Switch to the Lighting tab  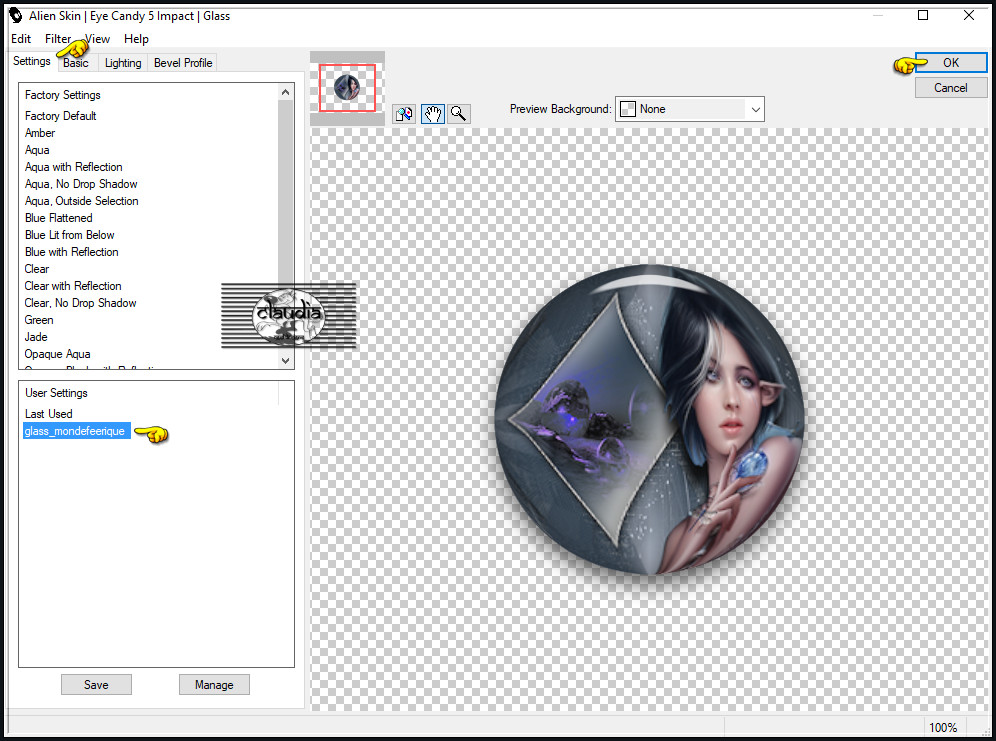[123, 63]
